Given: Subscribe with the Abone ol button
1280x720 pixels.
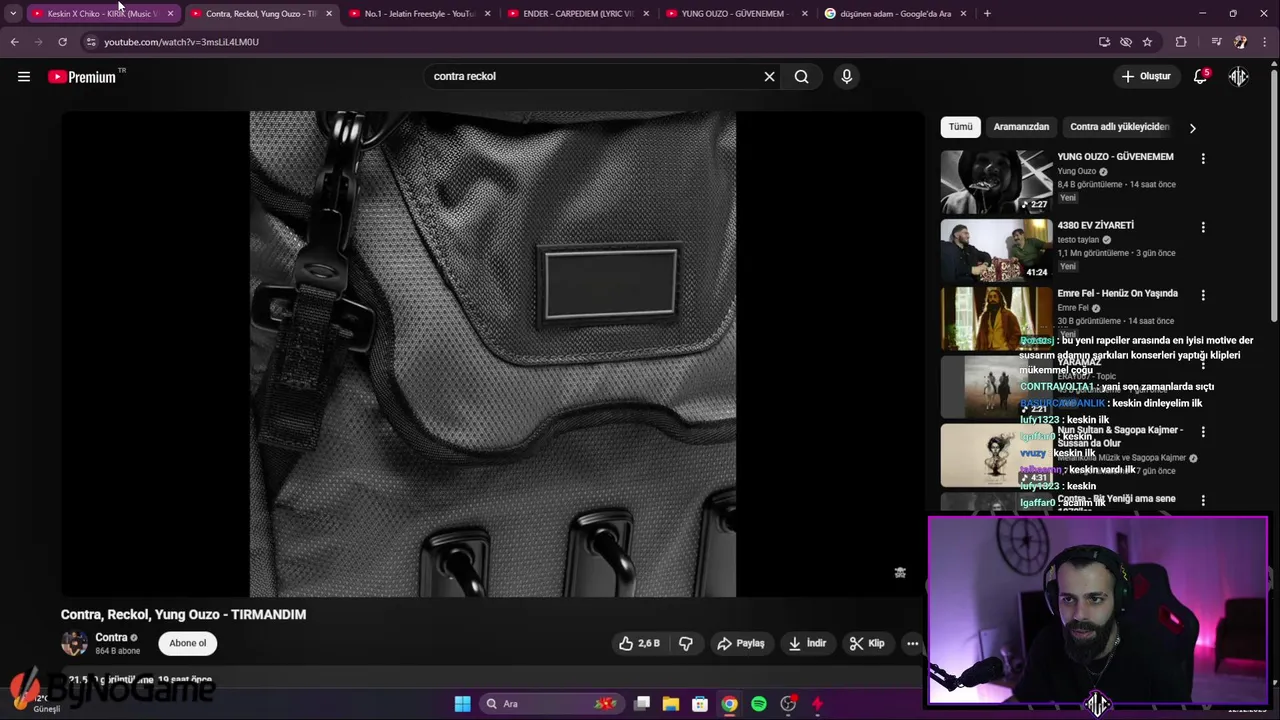Looking at the screenshot, I should coord(188,643).
